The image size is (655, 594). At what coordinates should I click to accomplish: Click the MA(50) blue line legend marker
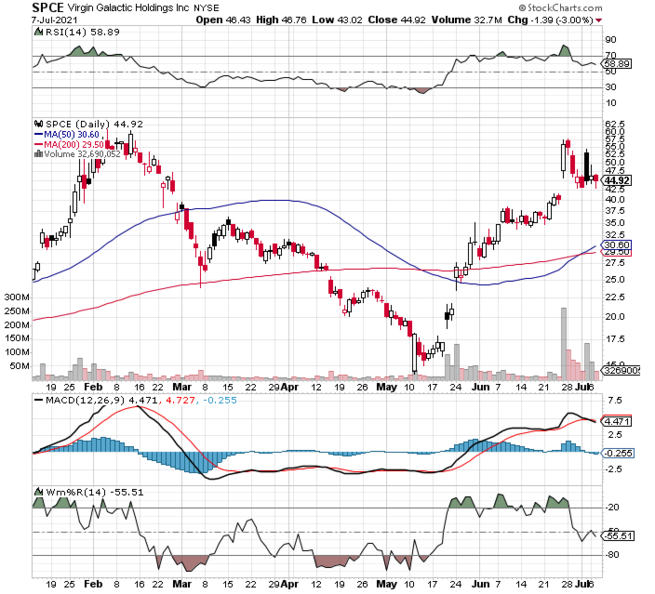(39, 134)
